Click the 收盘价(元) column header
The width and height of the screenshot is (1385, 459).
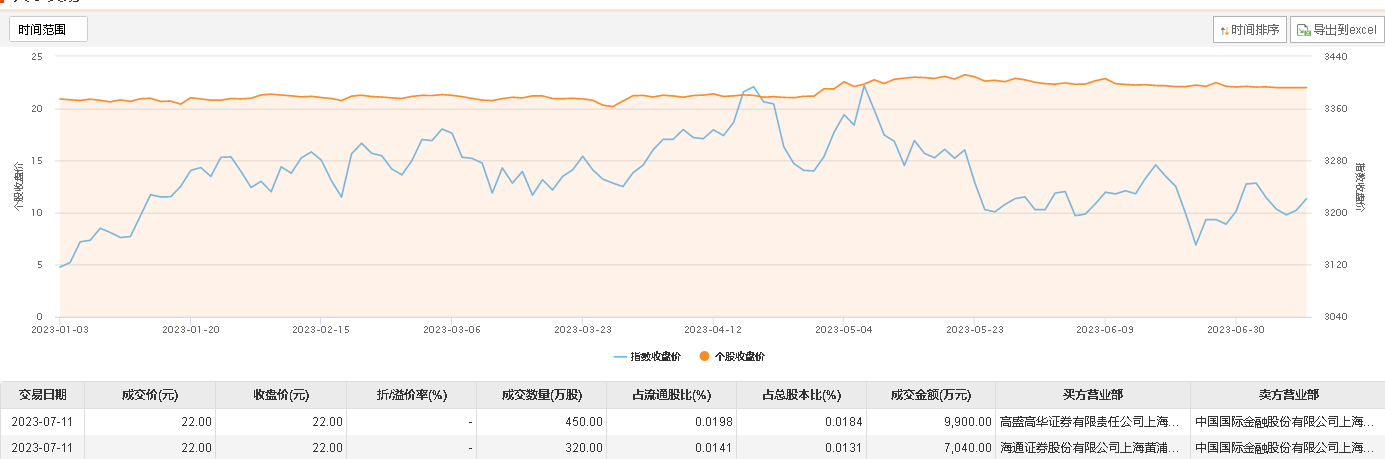281,395
